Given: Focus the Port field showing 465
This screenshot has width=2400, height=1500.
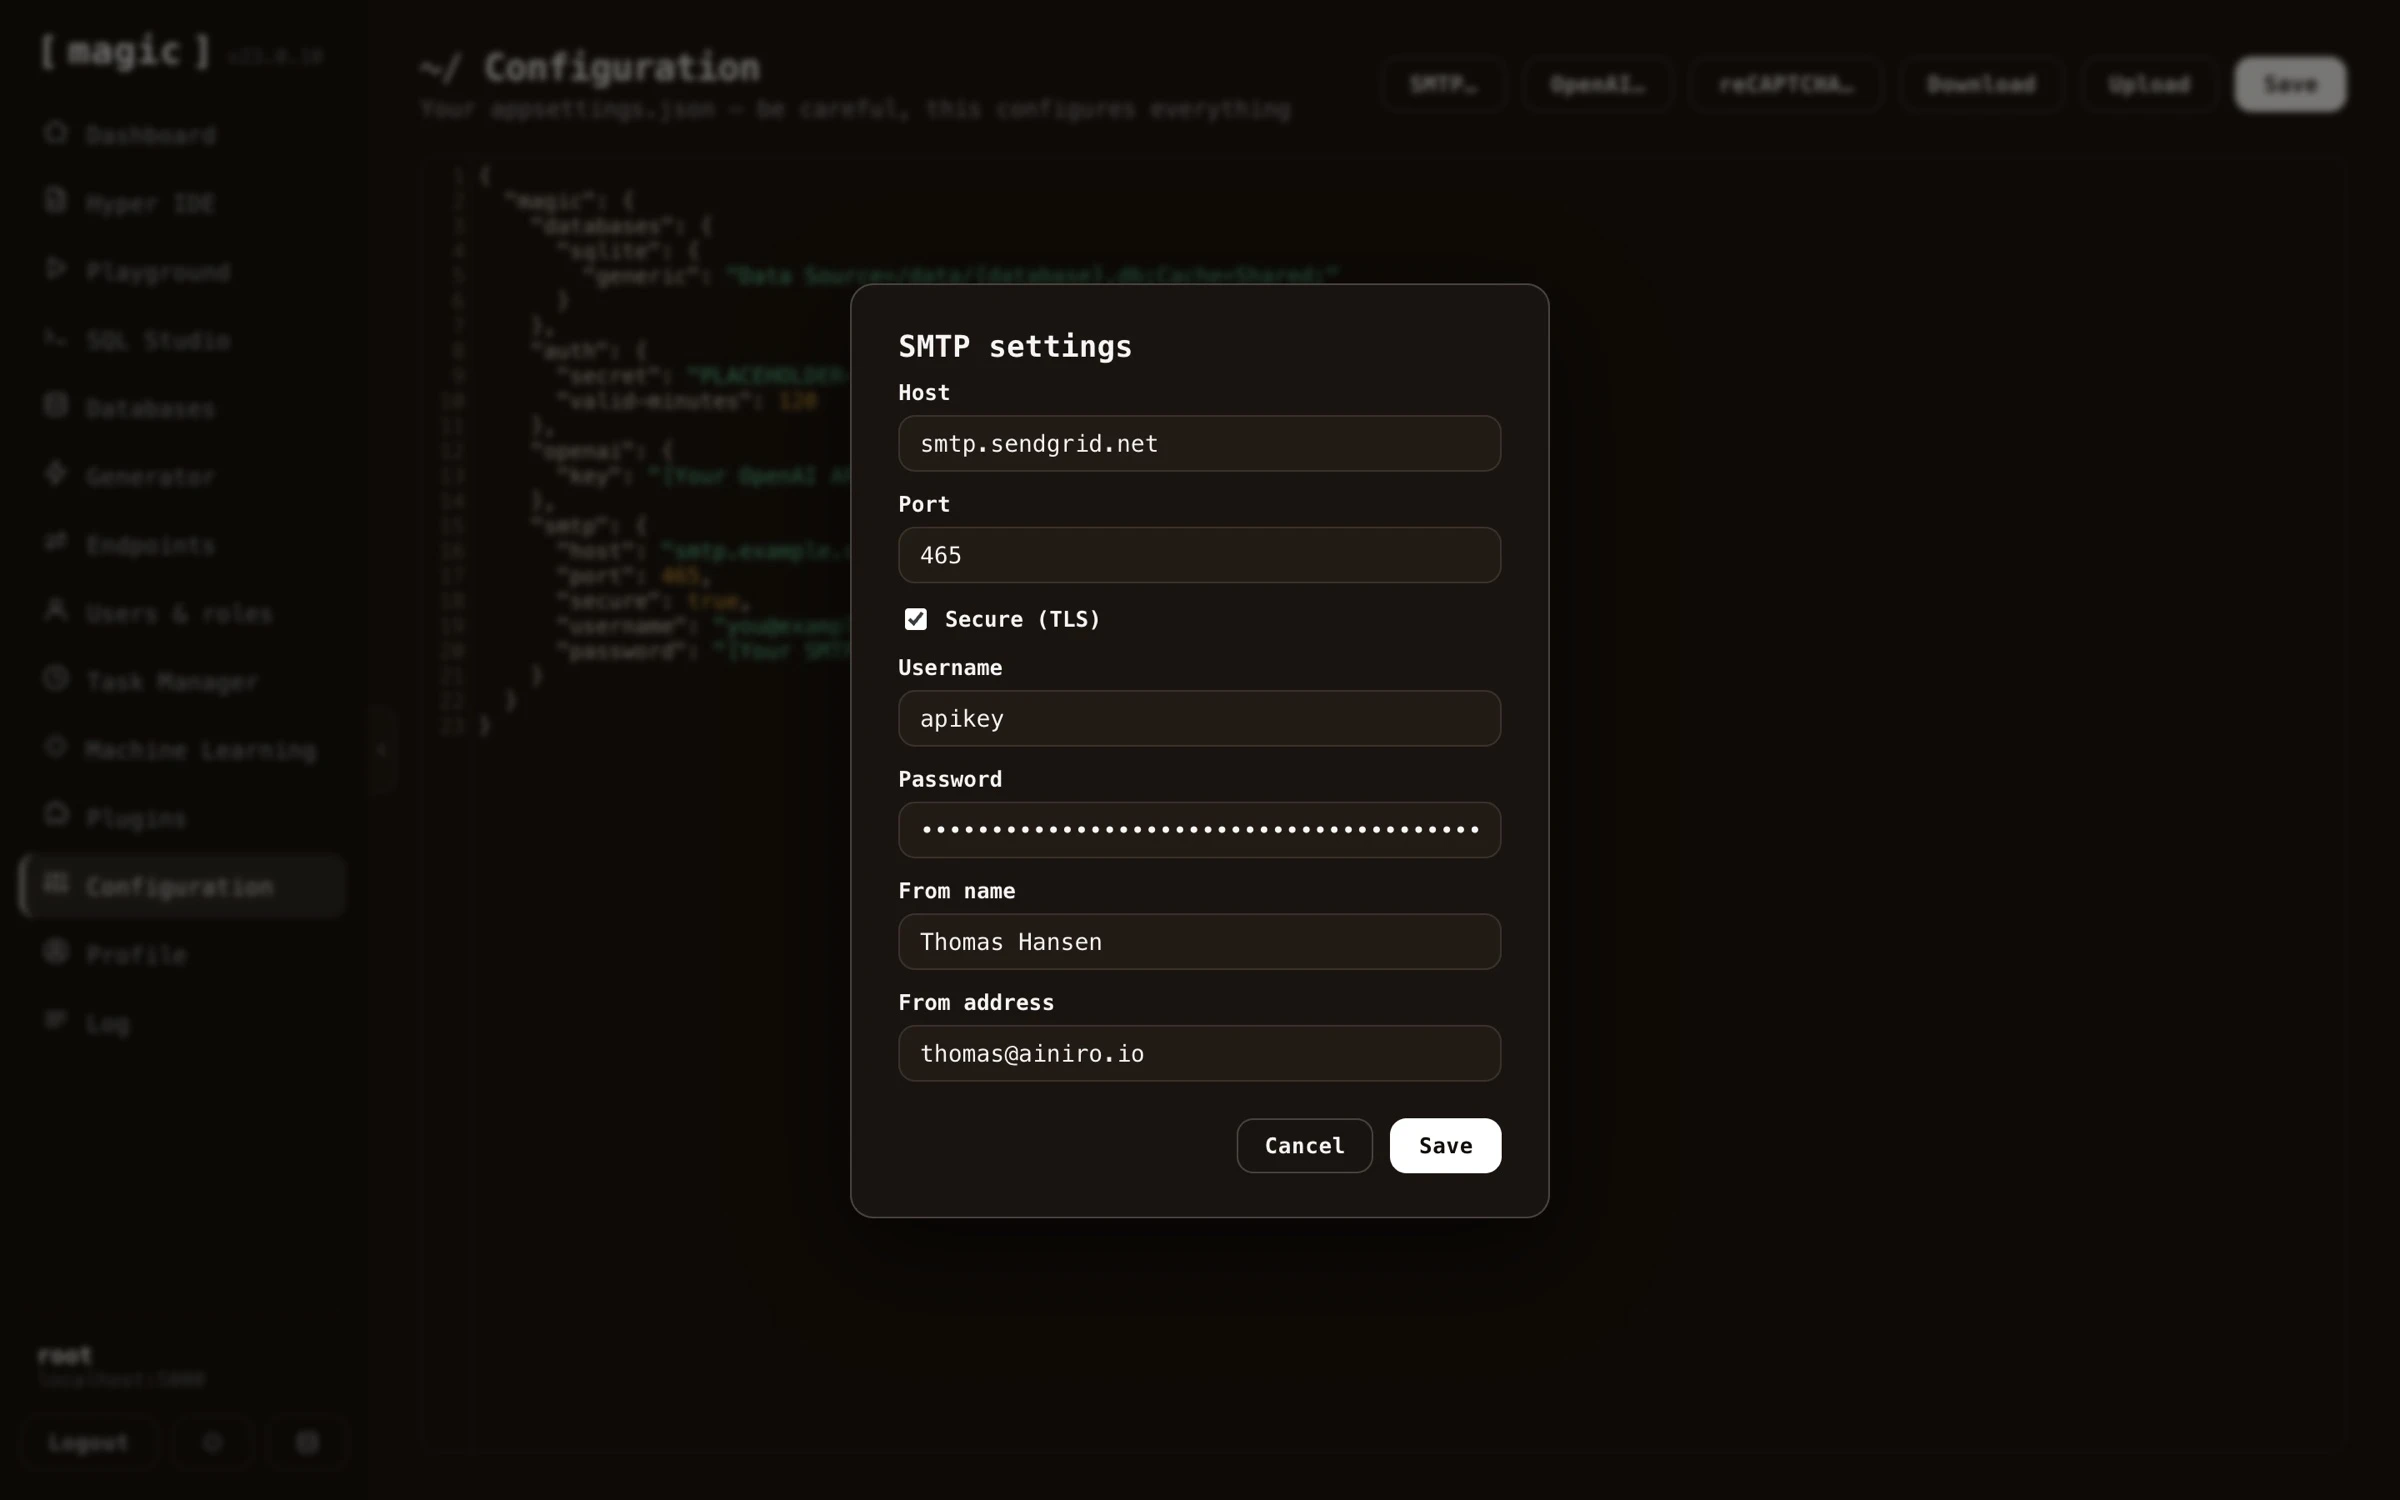Looking at the screenshot, I should [1199, 555].
